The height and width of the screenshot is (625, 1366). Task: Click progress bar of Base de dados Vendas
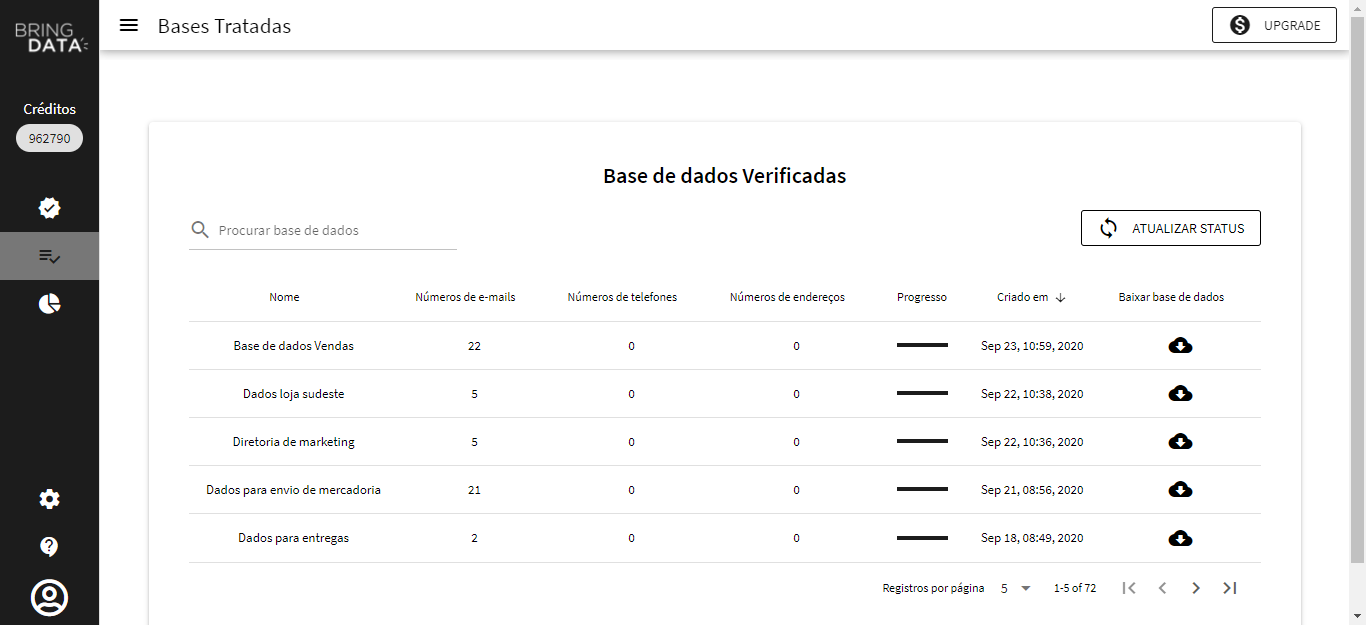(x=922, y=345)
